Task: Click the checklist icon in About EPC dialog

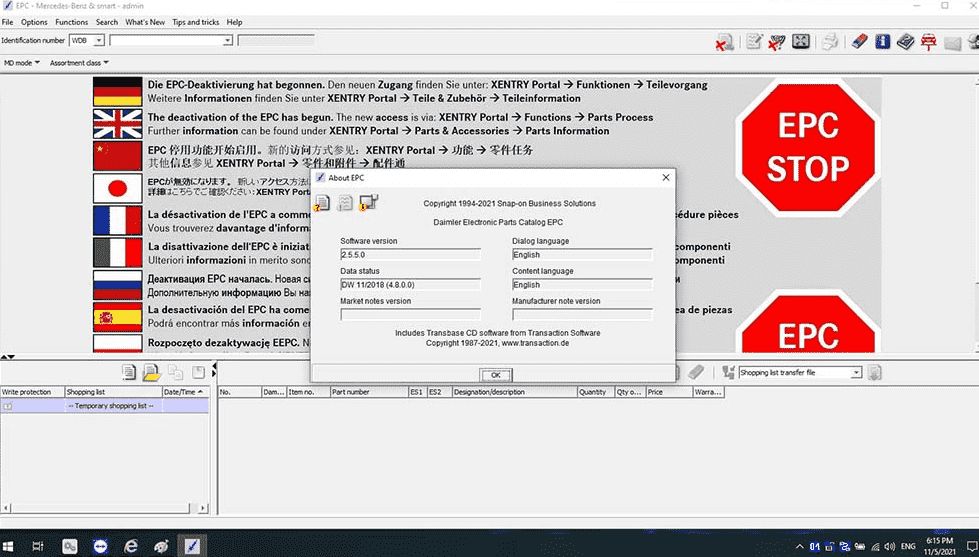Action: coord(345,202)
